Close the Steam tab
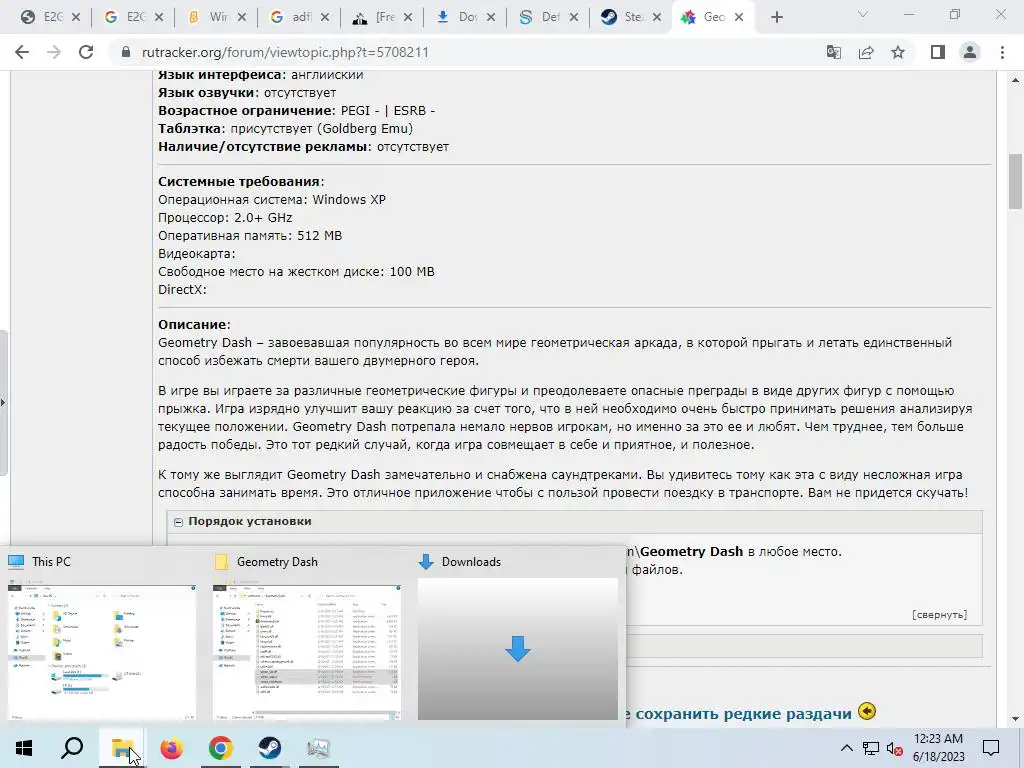 coord(657,18)
